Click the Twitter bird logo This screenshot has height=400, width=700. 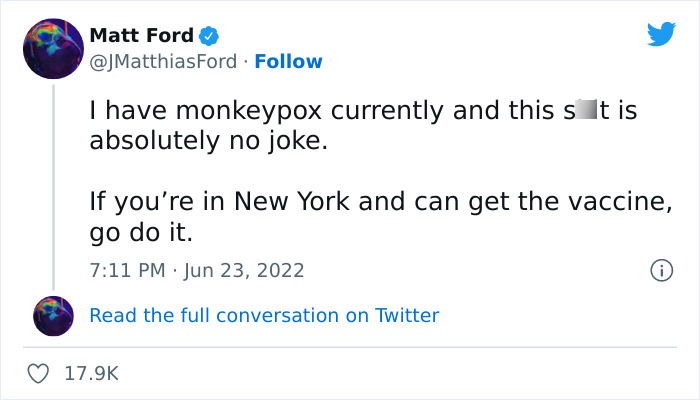(661, 35)
